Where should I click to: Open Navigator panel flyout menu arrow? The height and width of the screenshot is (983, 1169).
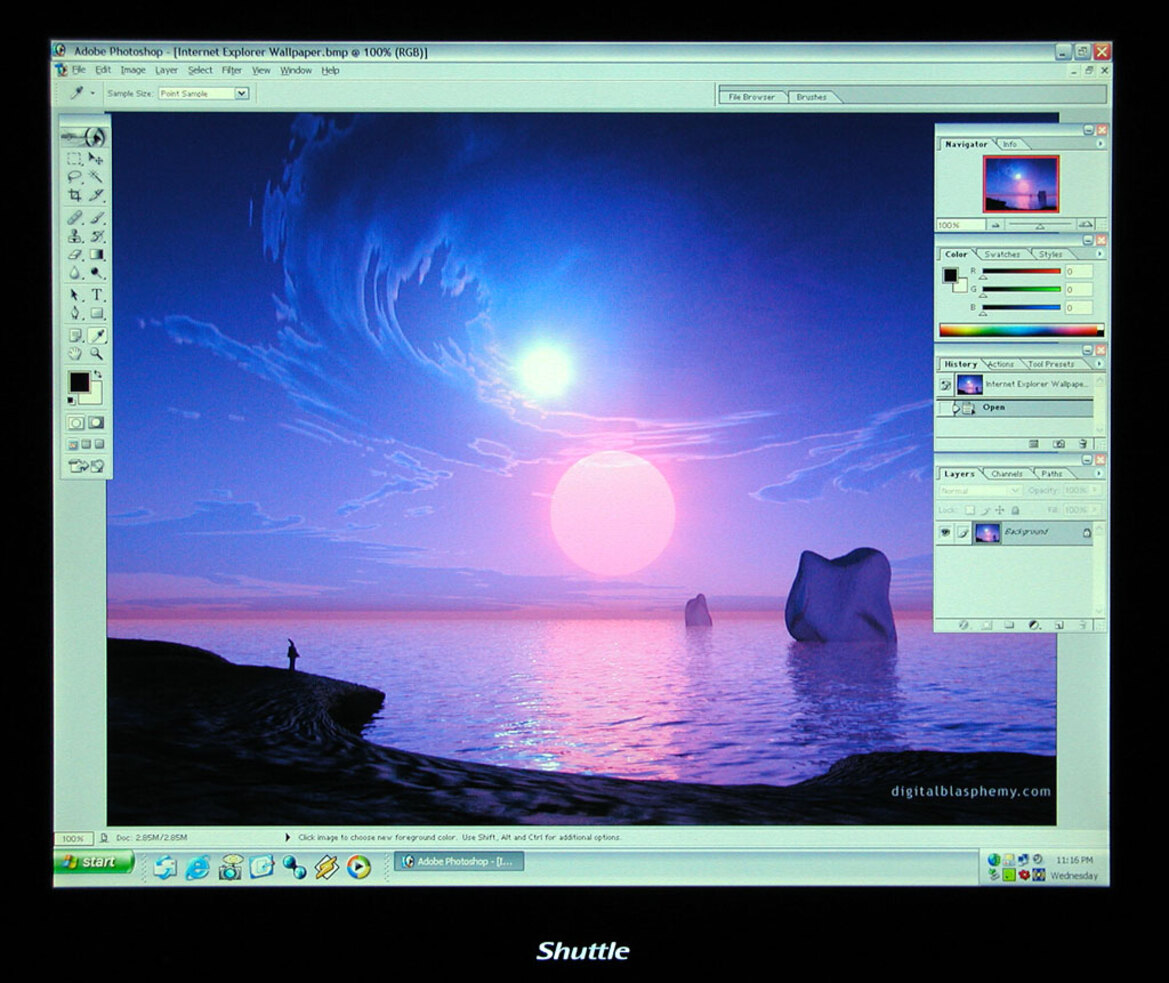pos(1100,144)
